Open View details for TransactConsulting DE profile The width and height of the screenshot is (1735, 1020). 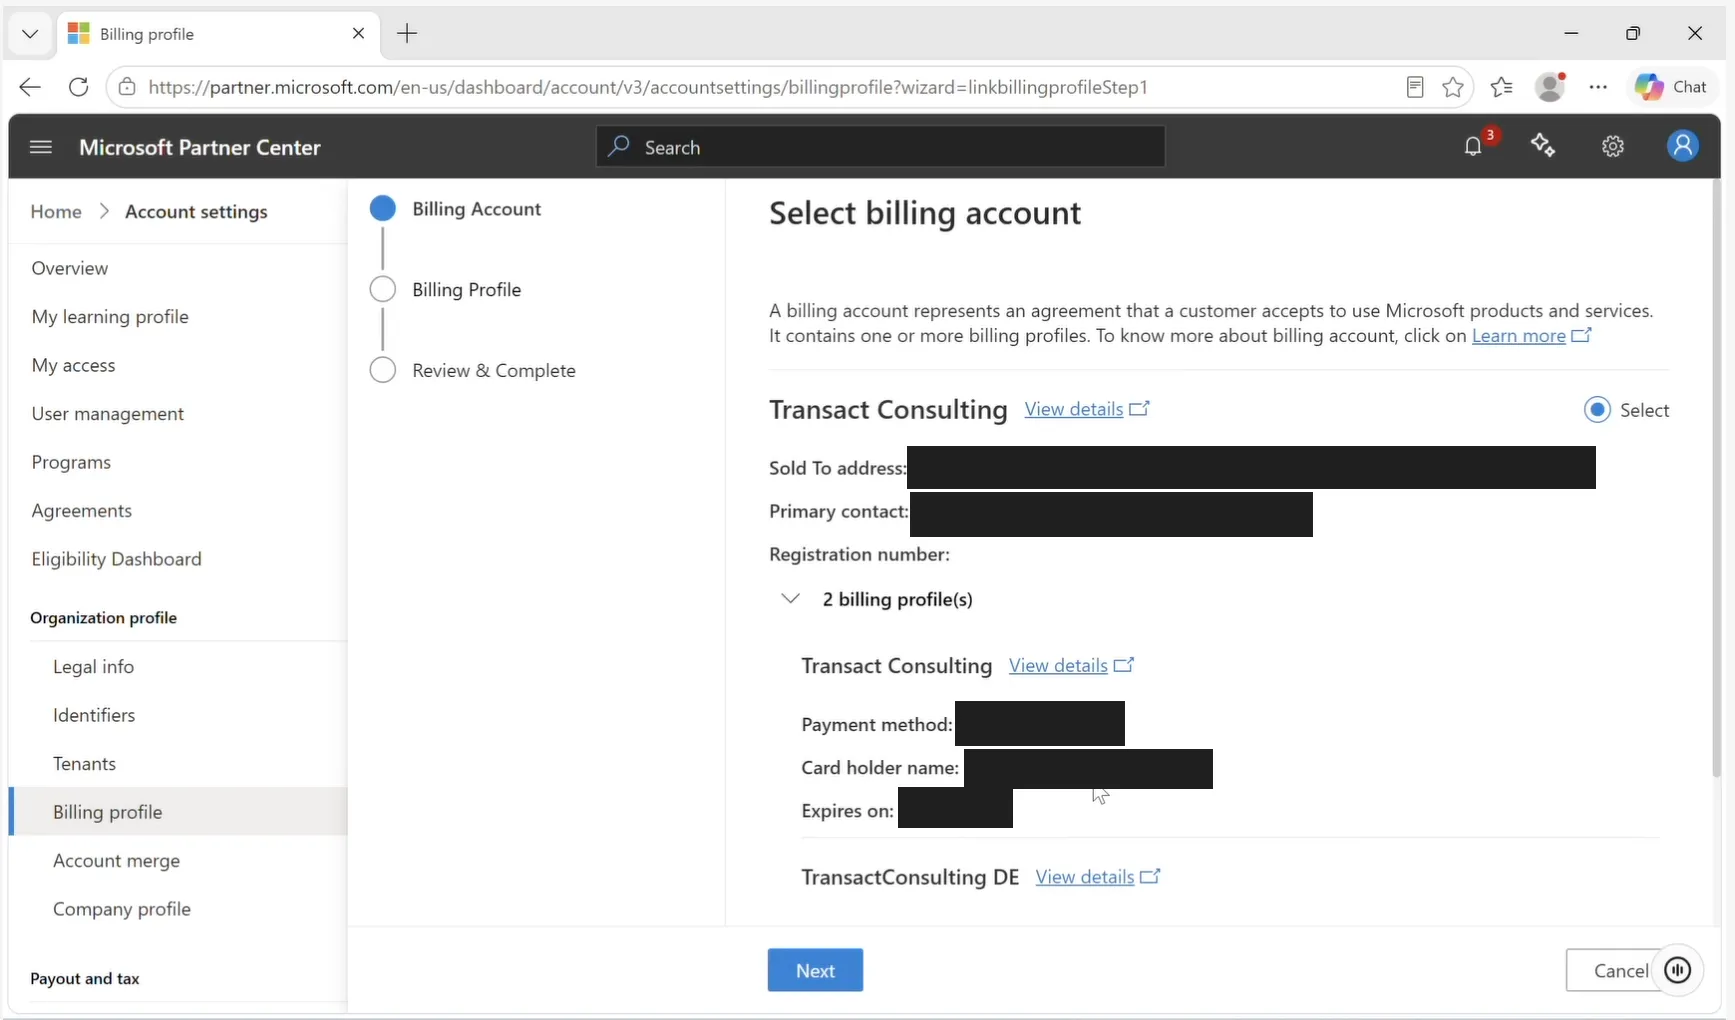coord(1098,877)
